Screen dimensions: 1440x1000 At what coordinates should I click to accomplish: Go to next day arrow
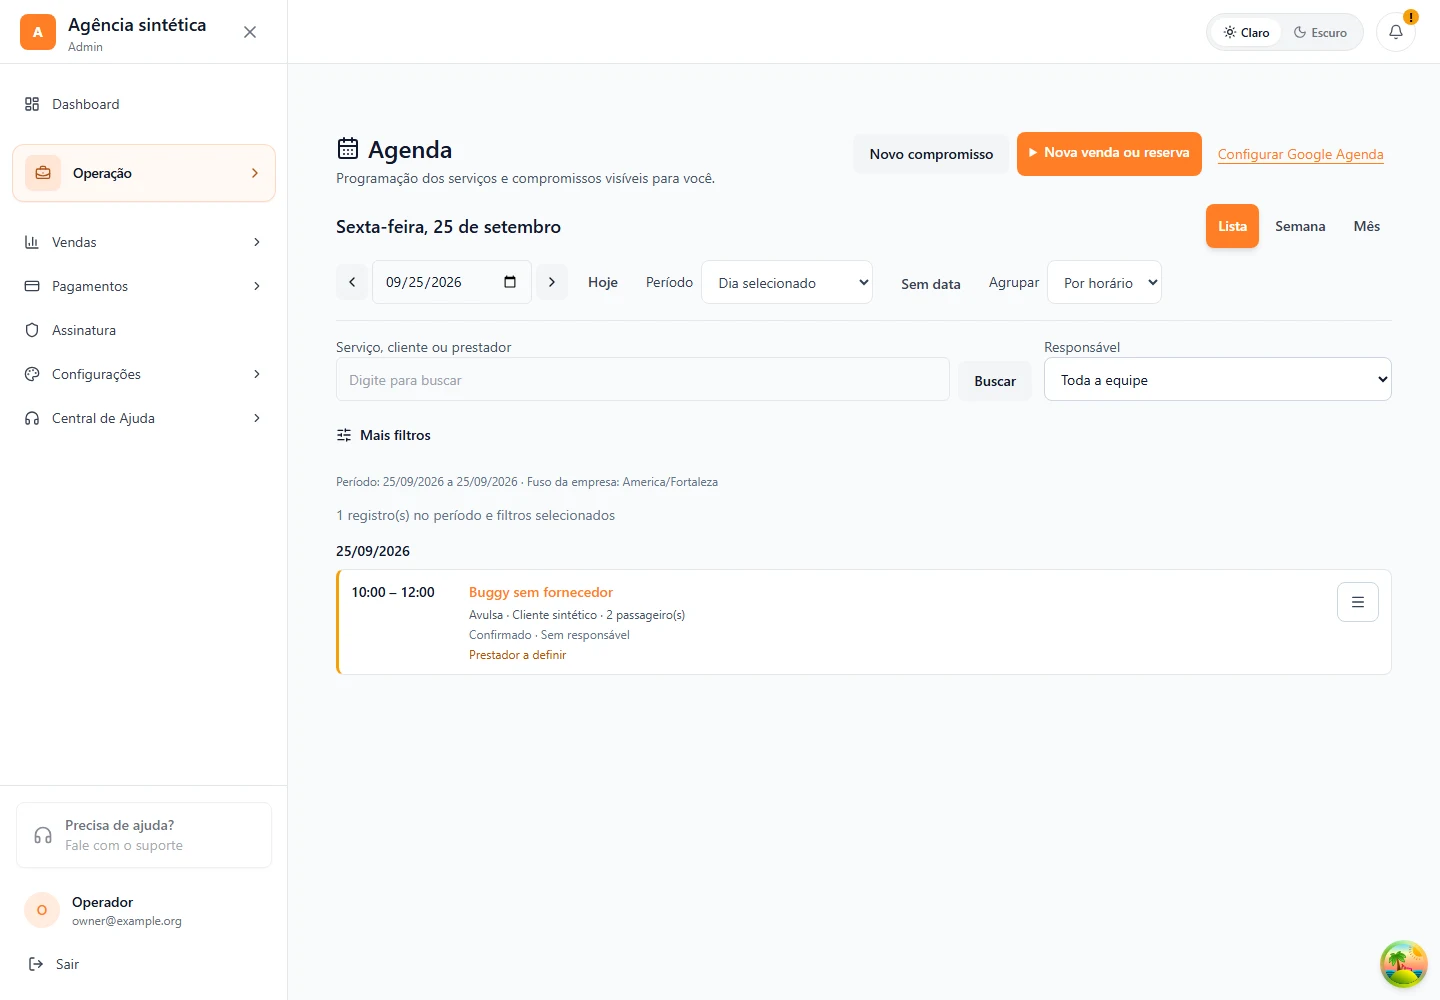click(552, 282)
